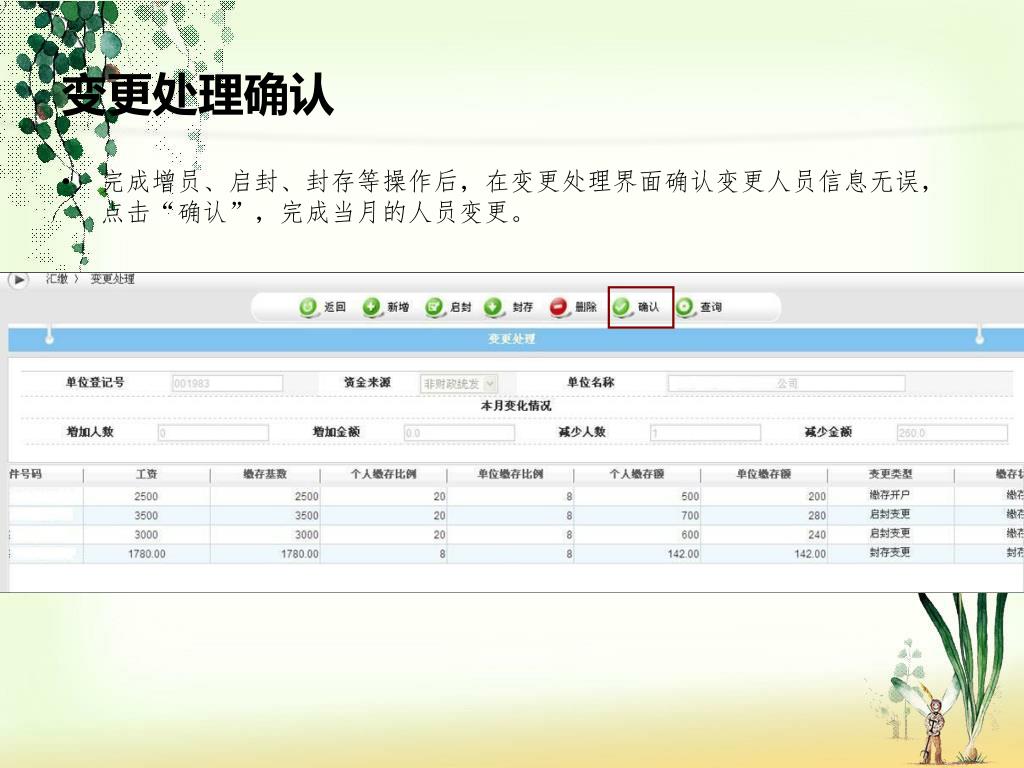Click the 确认 button label
The image size is (1024, 768).
[x=648, y=307]
